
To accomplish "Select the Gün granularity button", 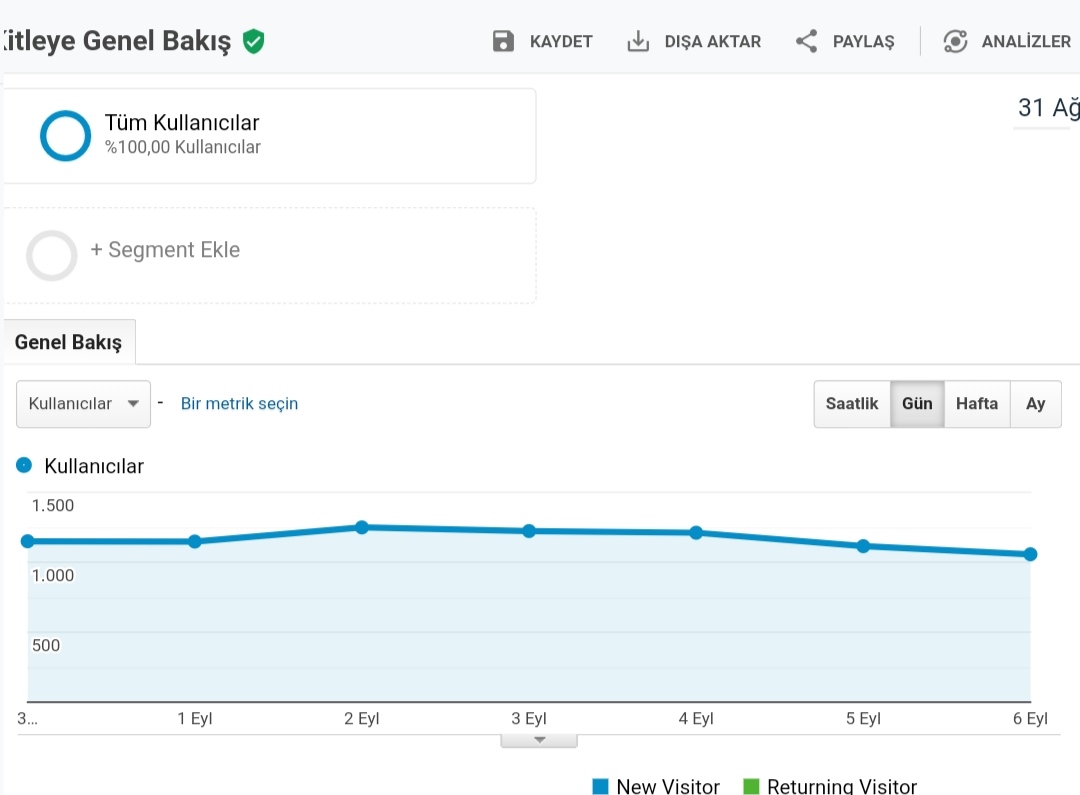I will coord(917,404).
